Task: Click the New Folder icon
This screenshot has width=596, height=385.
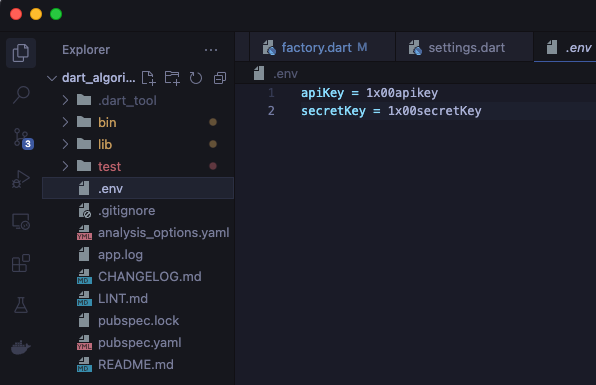Action: (172, 78)
